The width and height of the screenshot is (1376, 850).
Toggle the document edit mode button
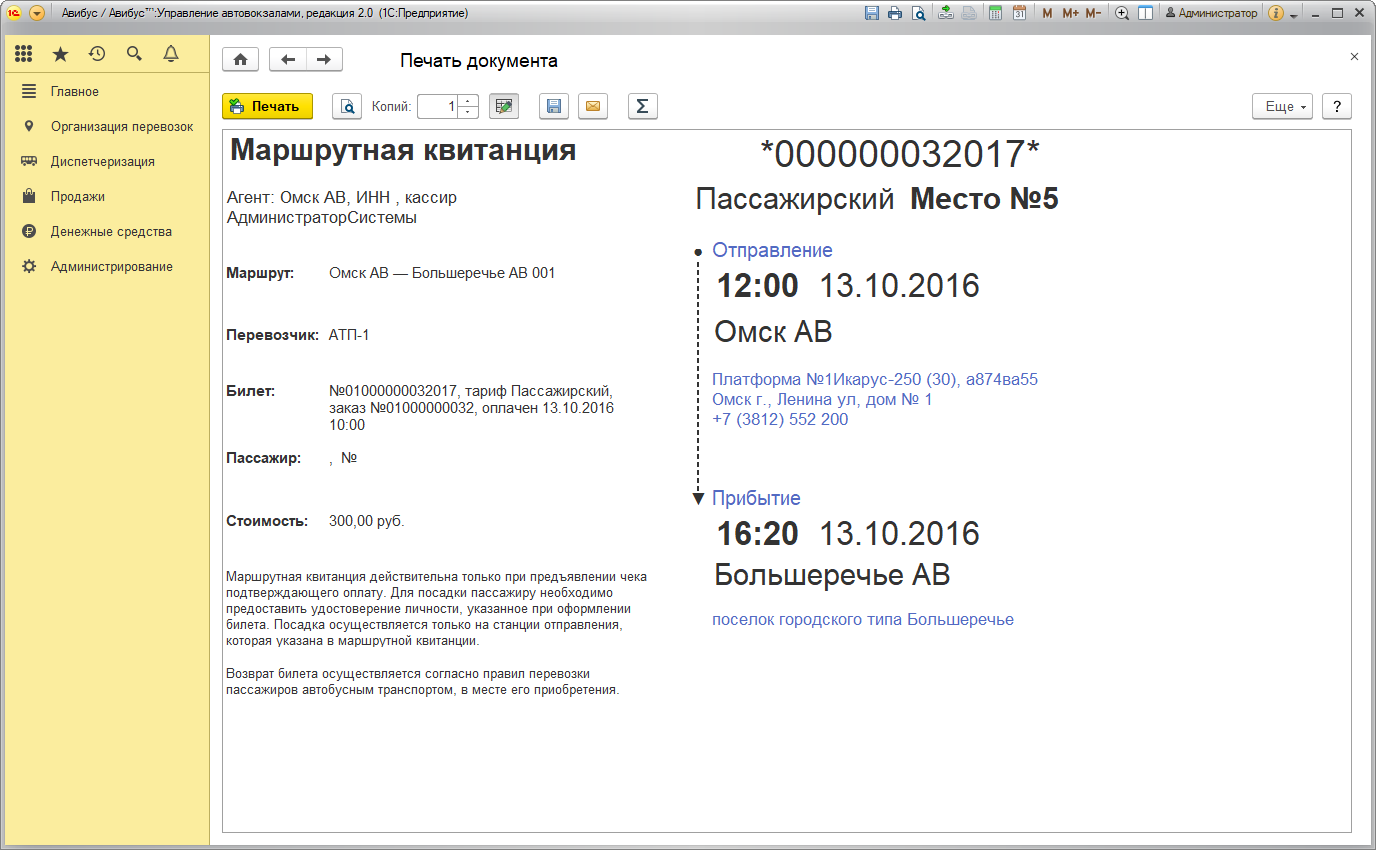pos(505,106)
